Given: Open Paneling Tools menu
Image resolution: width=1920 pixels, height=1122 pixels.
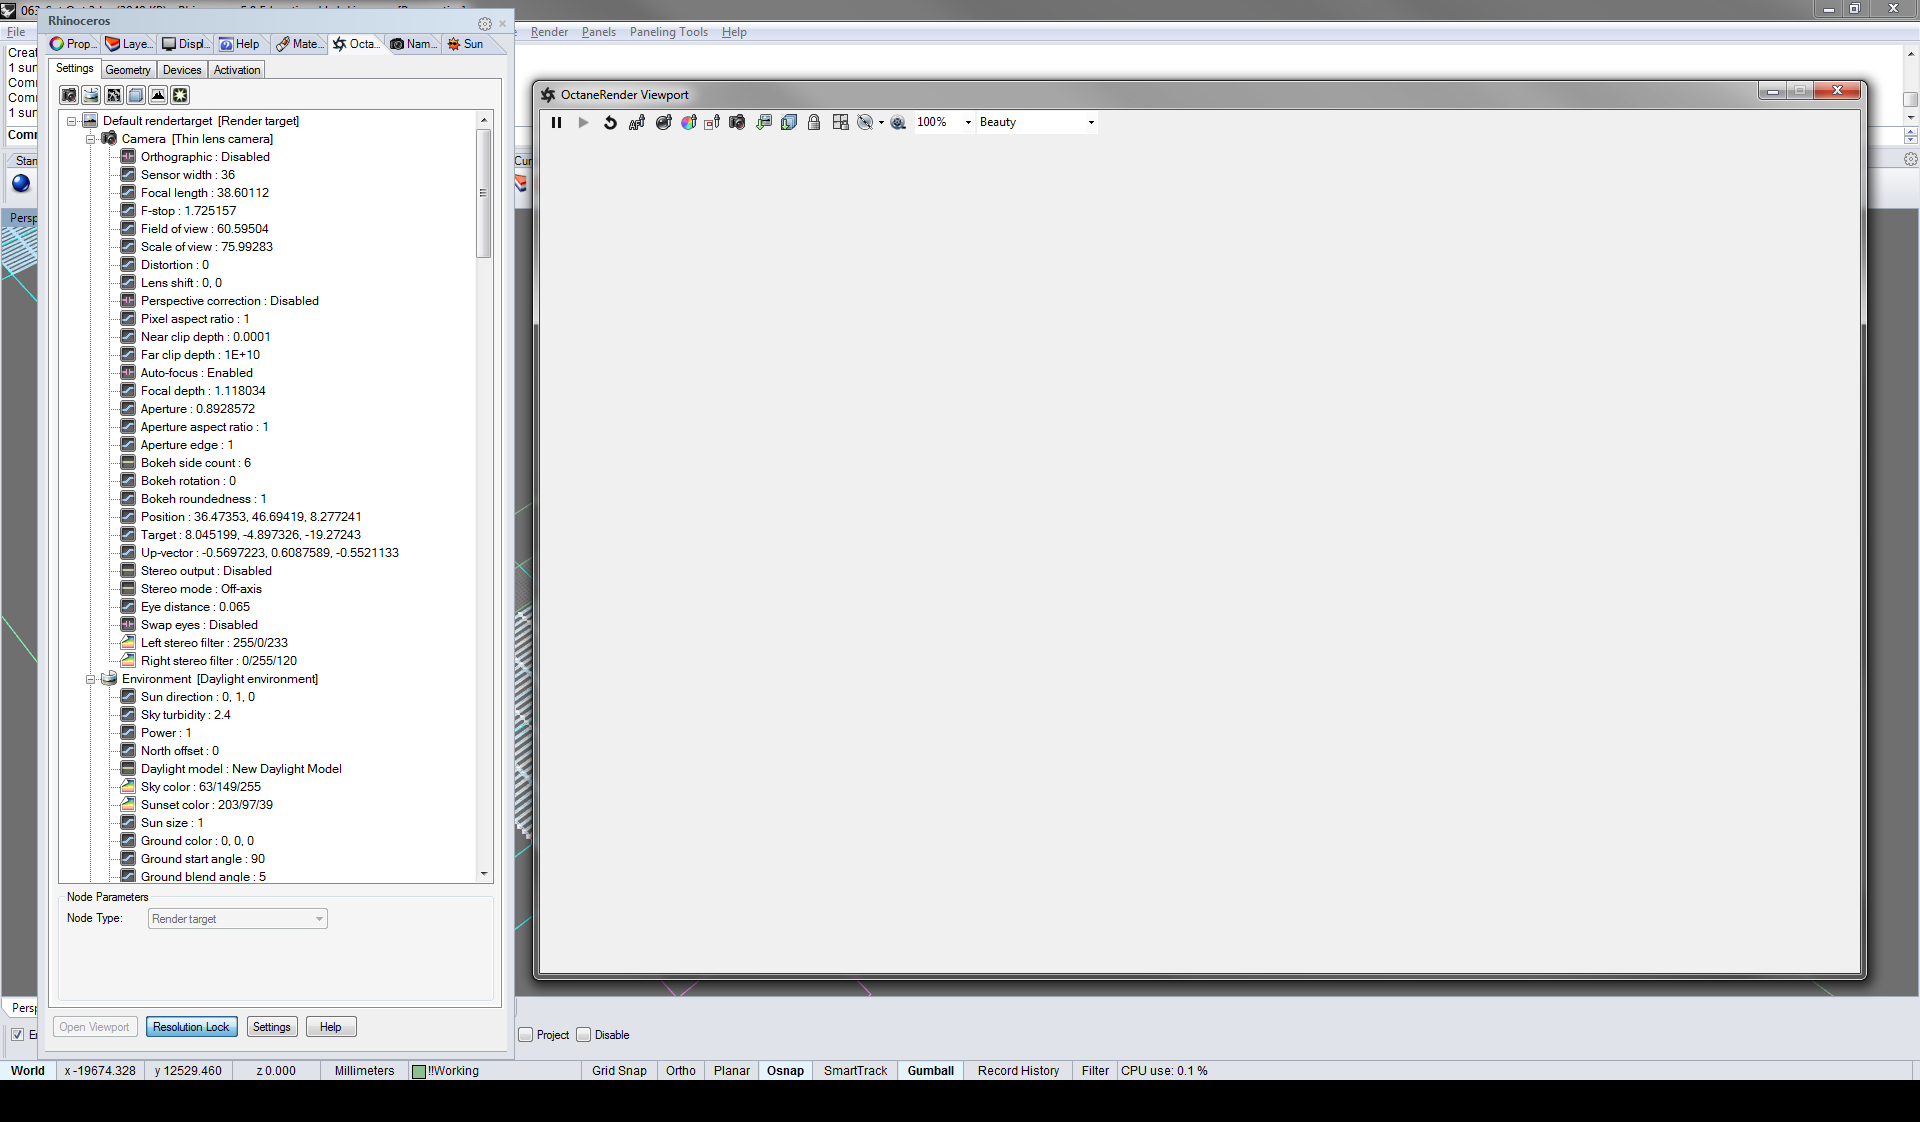Looking at the screenshot, I should pyautogui.click(x=668, y=32).
